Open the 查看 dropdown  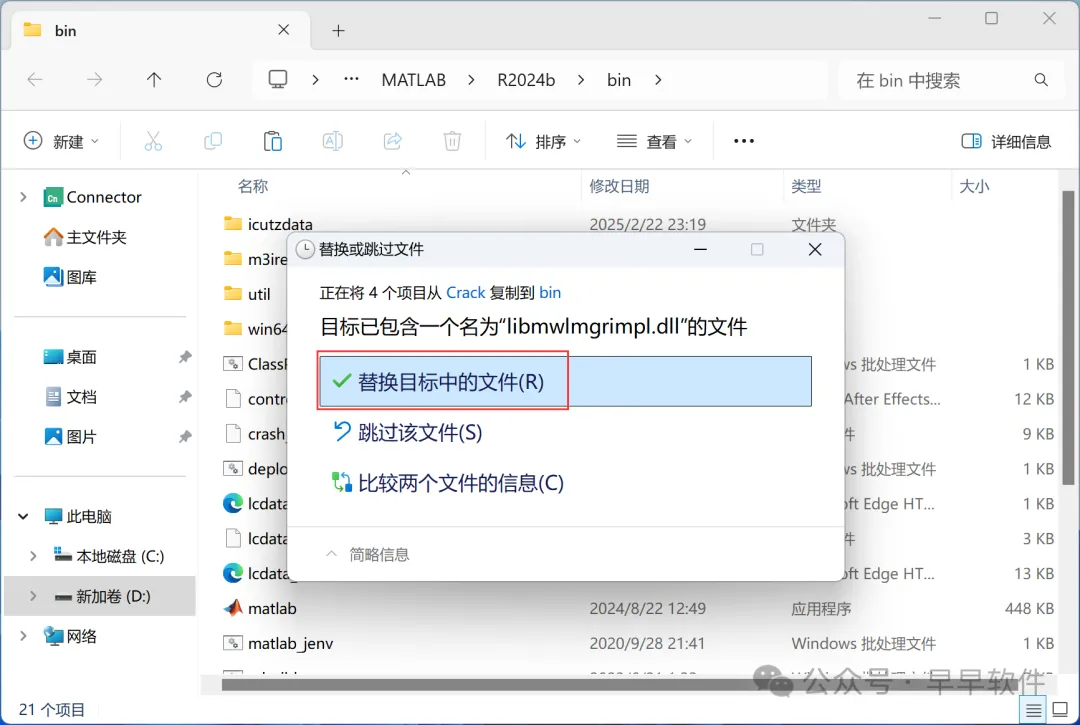click(654, 141)
